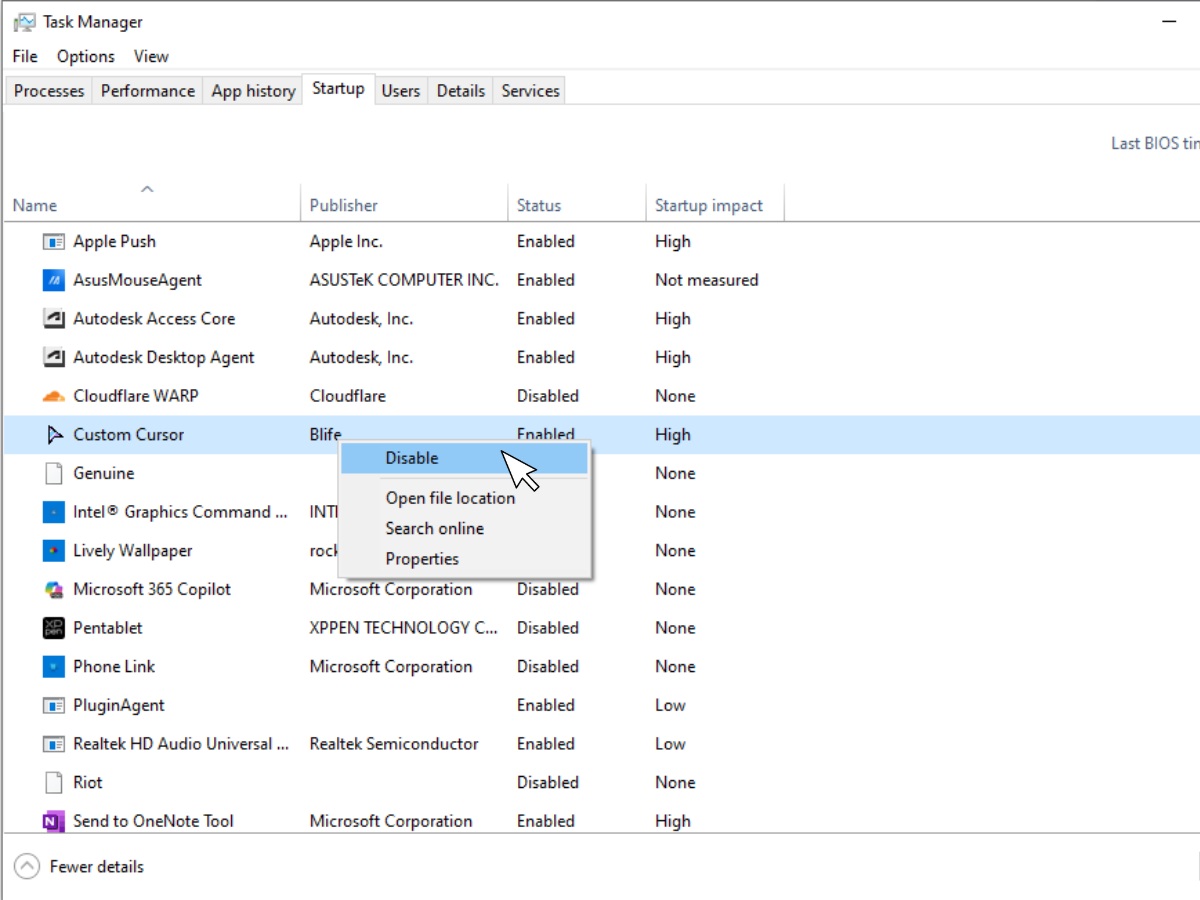Click the Microsoft 365 Copilot icon
Image resolution: width=1200 pixels, height=900 pixels.
pos(54,589)
